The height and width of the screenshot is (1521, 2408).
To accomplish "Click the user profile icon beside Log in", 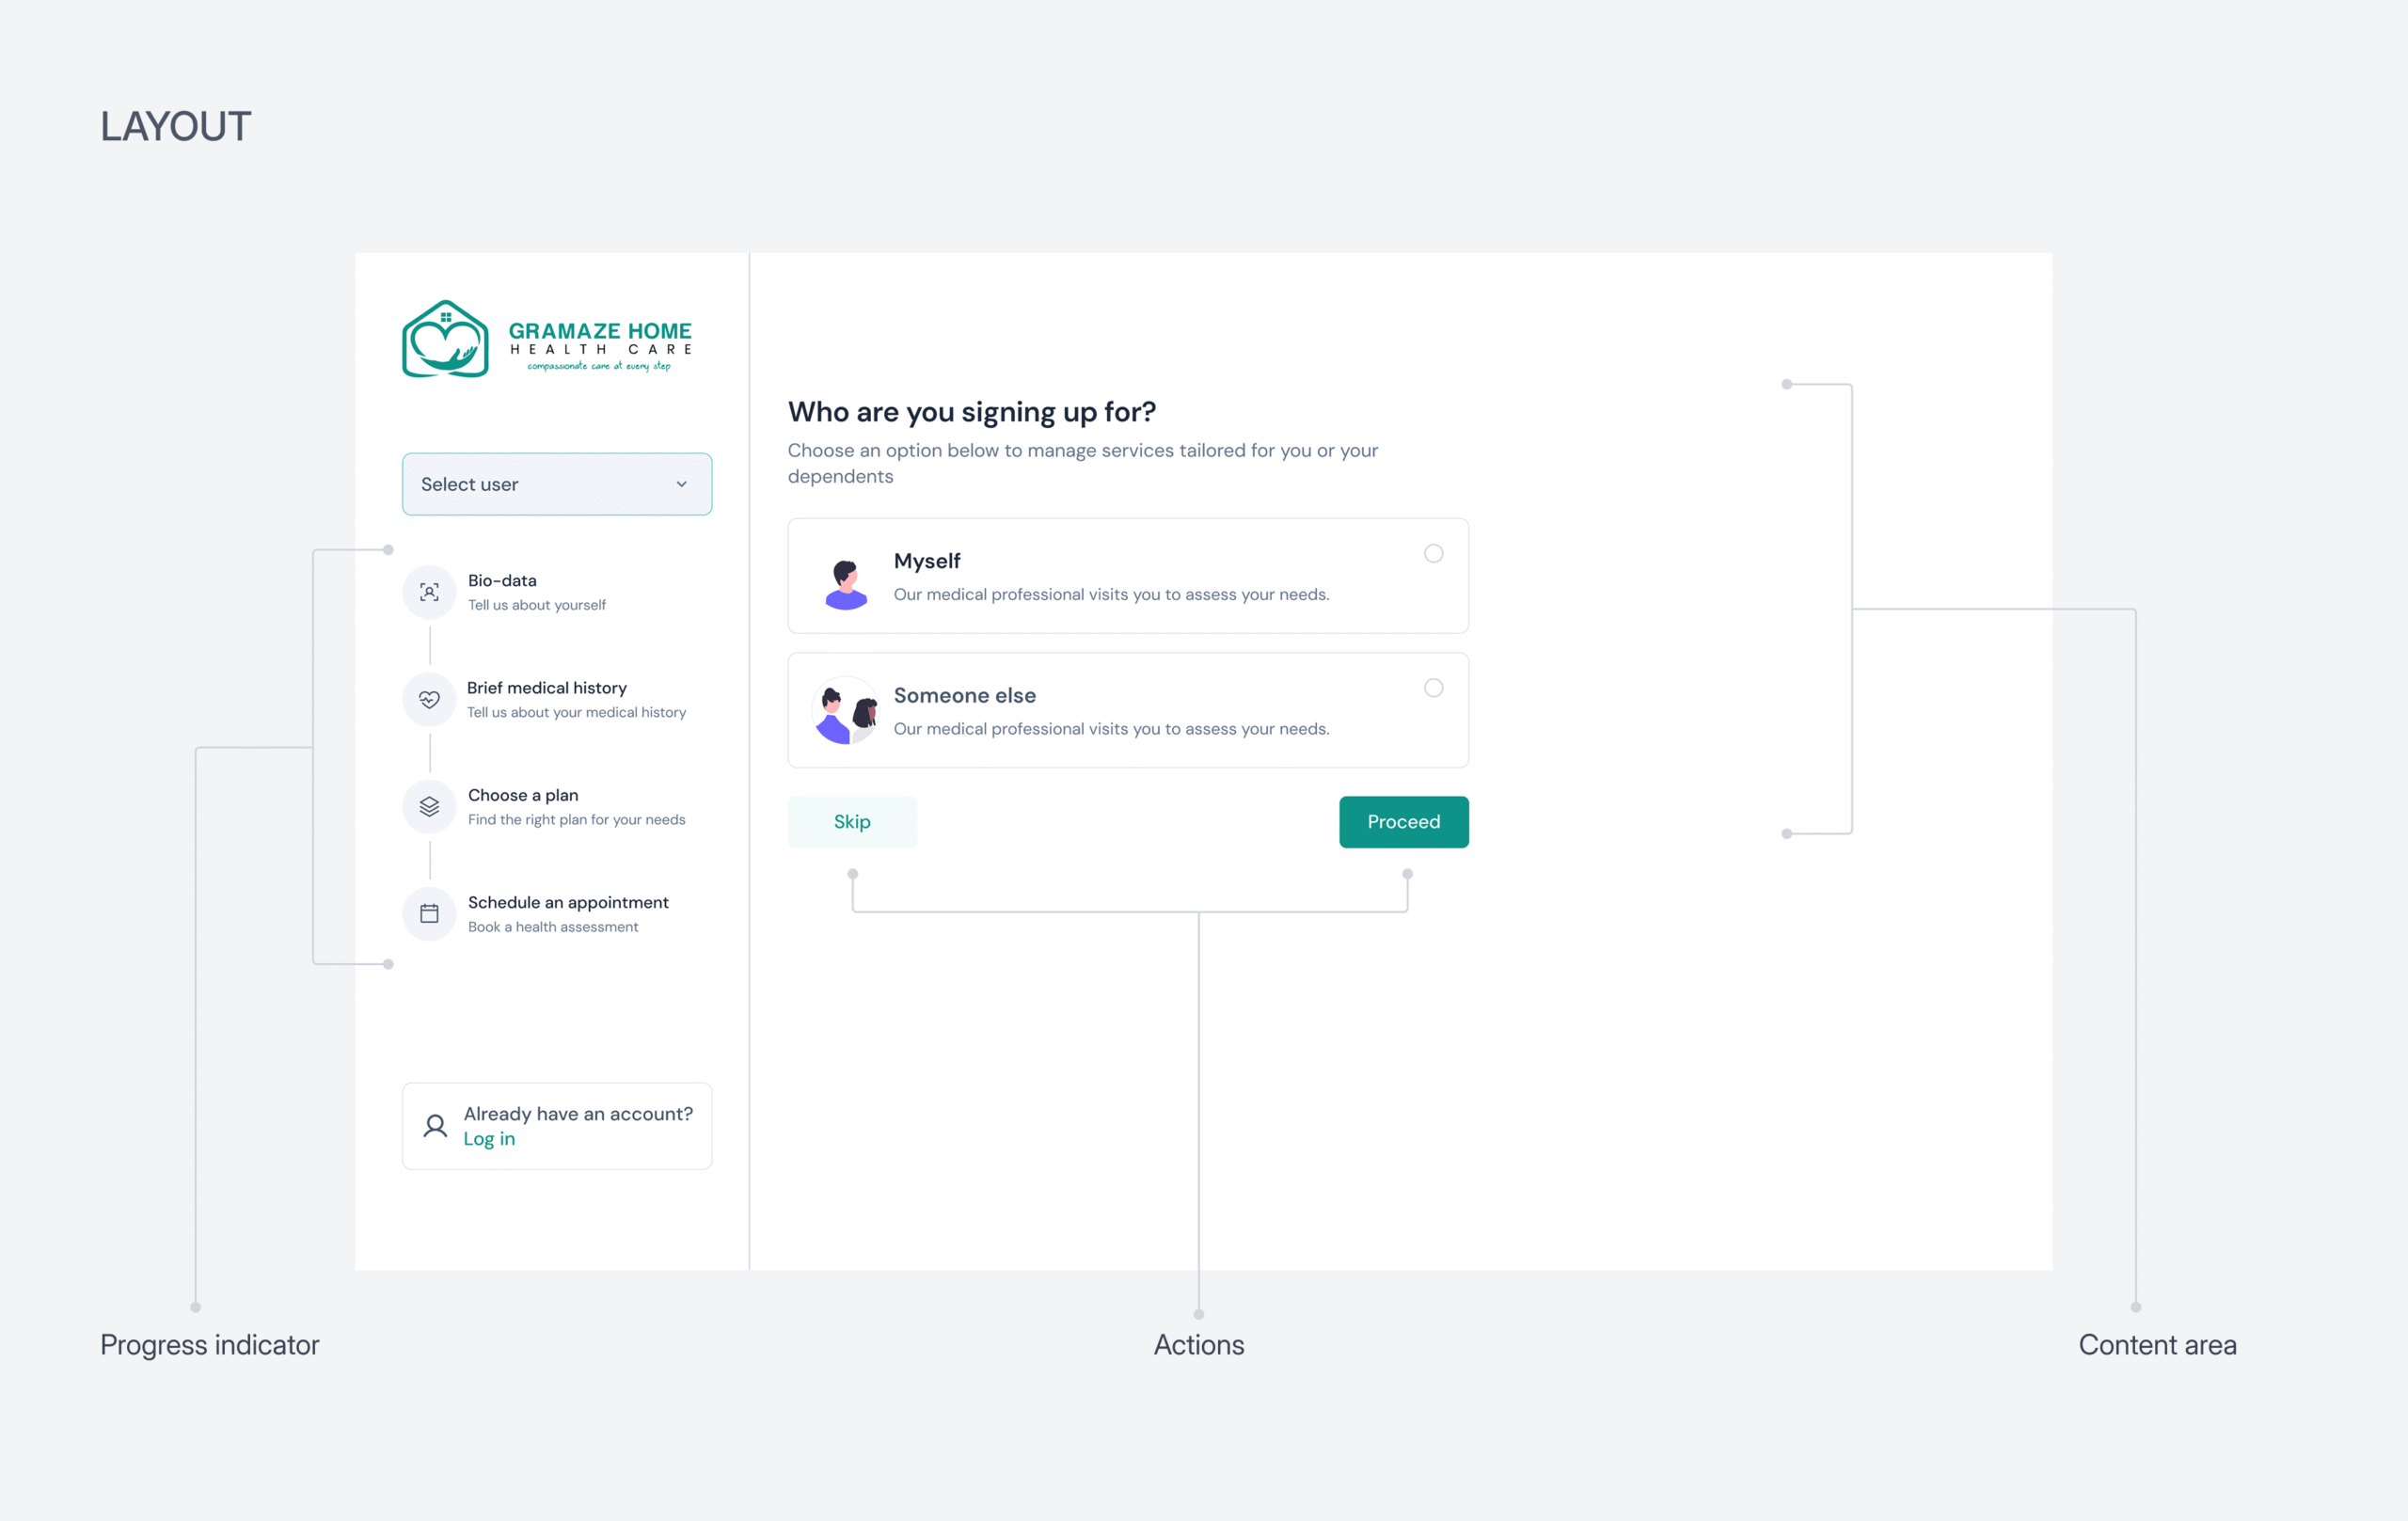I will tap(435, 1126).
